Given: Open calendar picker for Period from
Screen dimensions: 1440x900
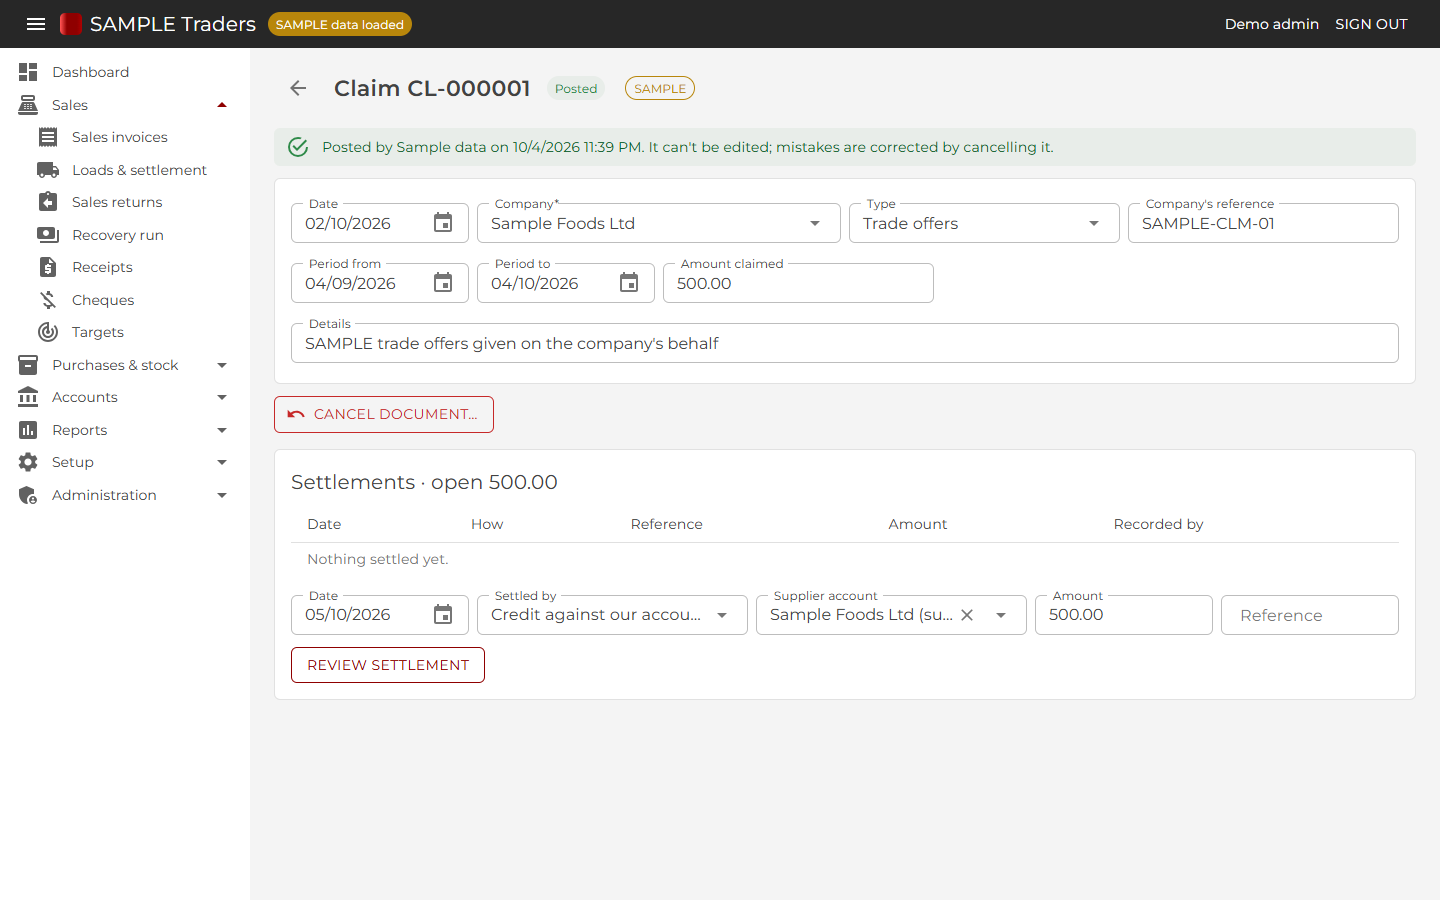Looking at the screenshot, I should pos(443,283).
